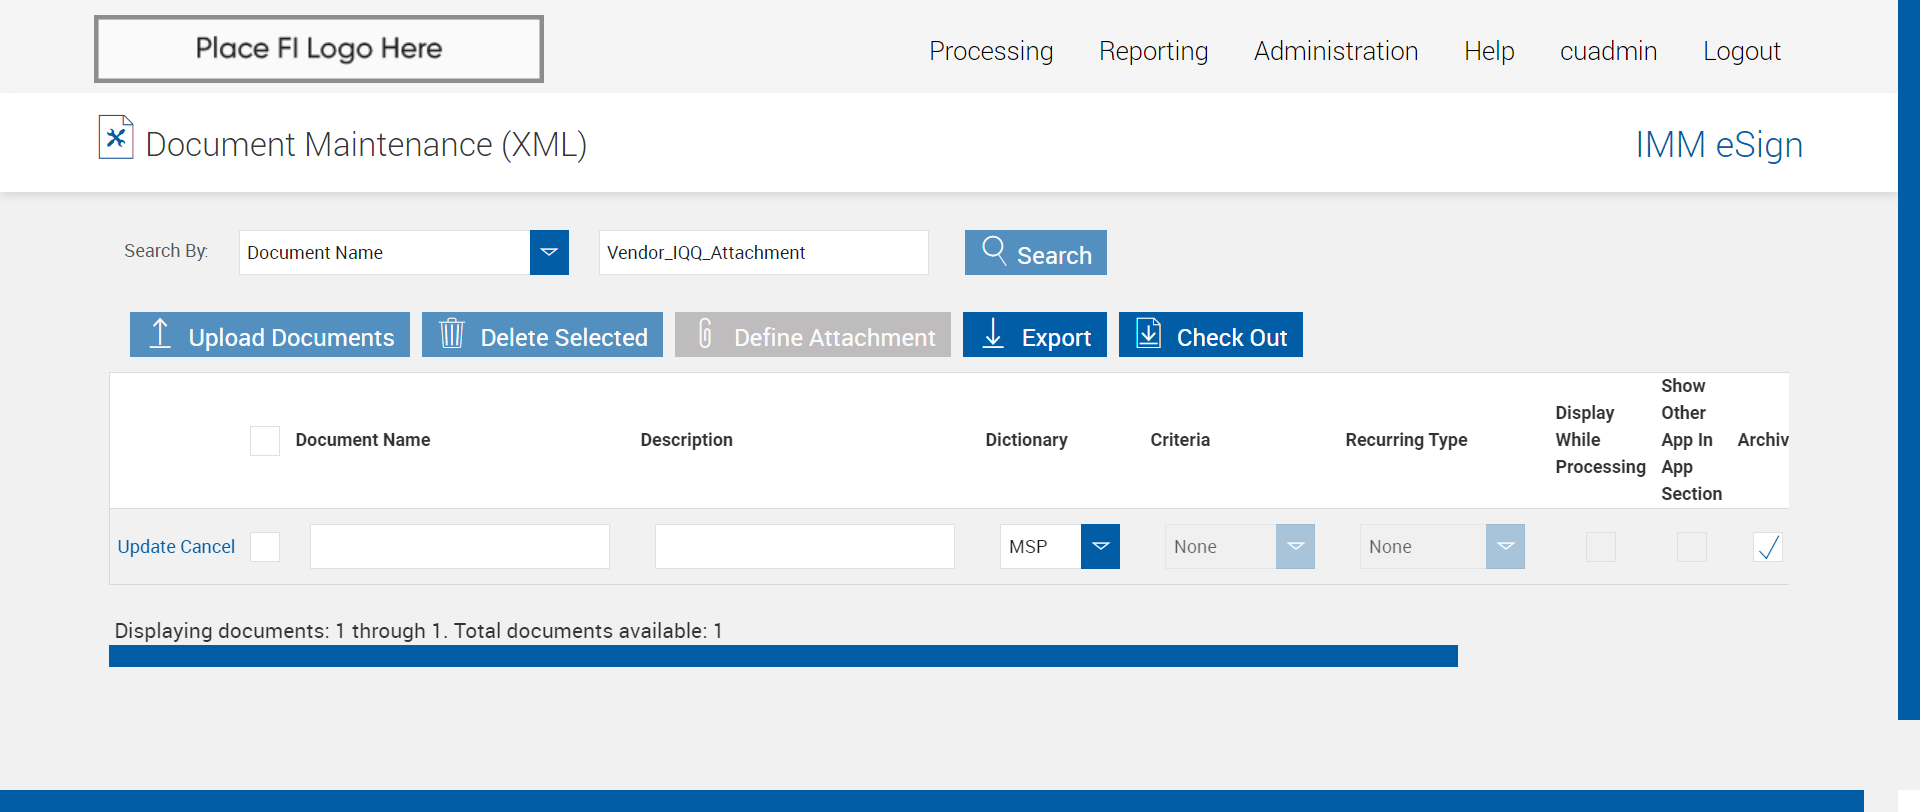Click the Document Name edit field

pyautogui.click(x=460, y=547)
